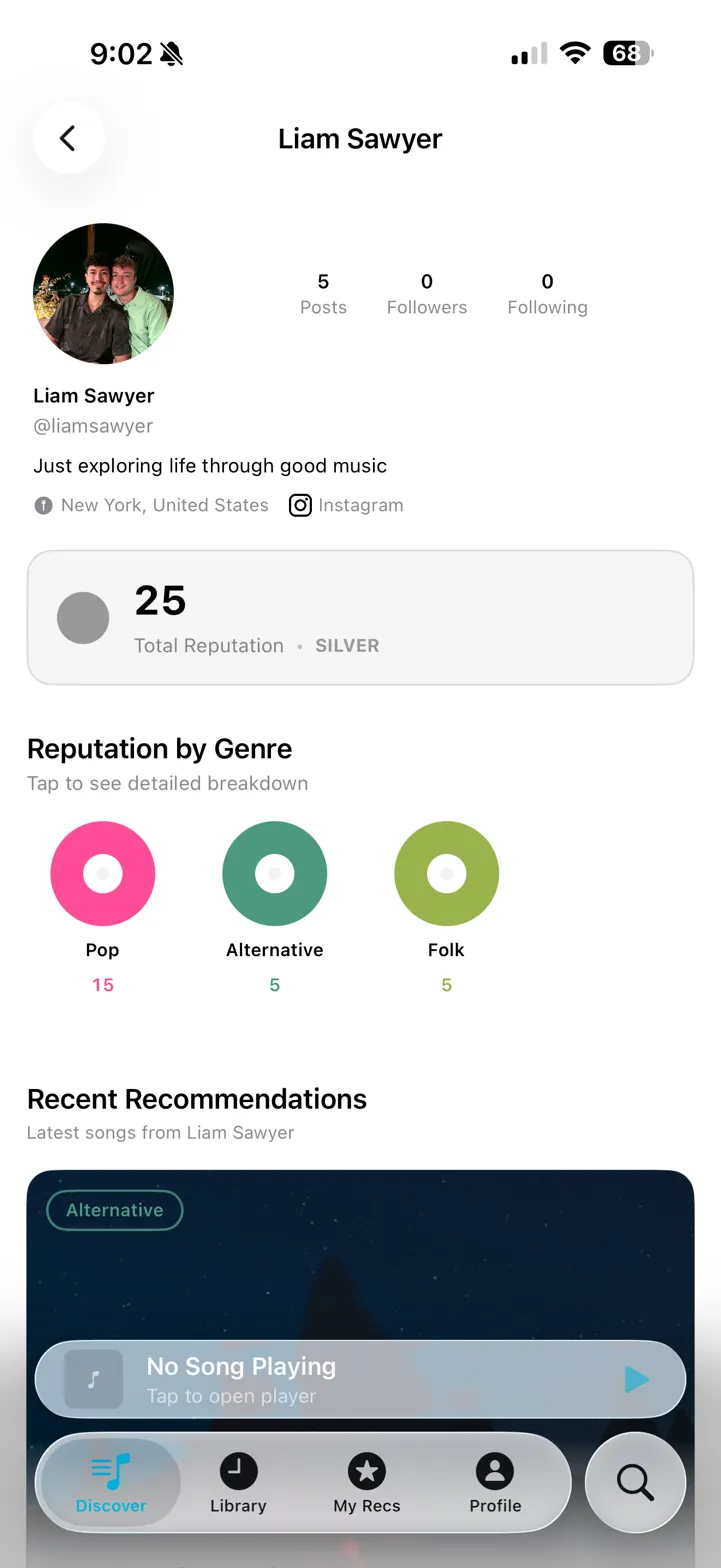This screenshot has width=721, height=1568.
Task: Tap the Pop genre reputation ring
Action: (102, 873)
